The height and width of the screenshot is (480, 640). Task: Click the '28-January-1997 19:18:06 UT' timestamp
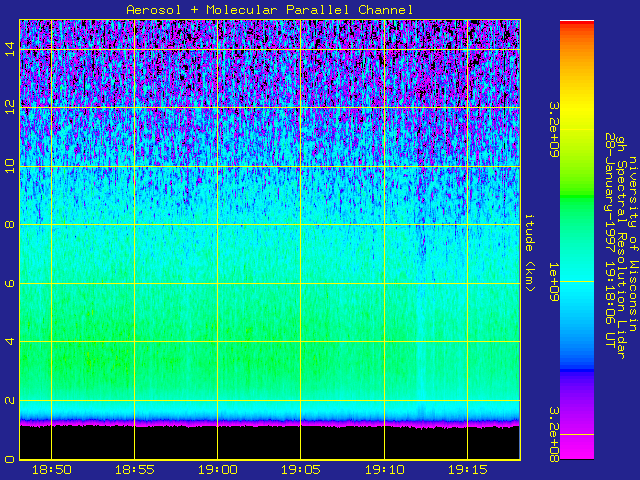610,240
